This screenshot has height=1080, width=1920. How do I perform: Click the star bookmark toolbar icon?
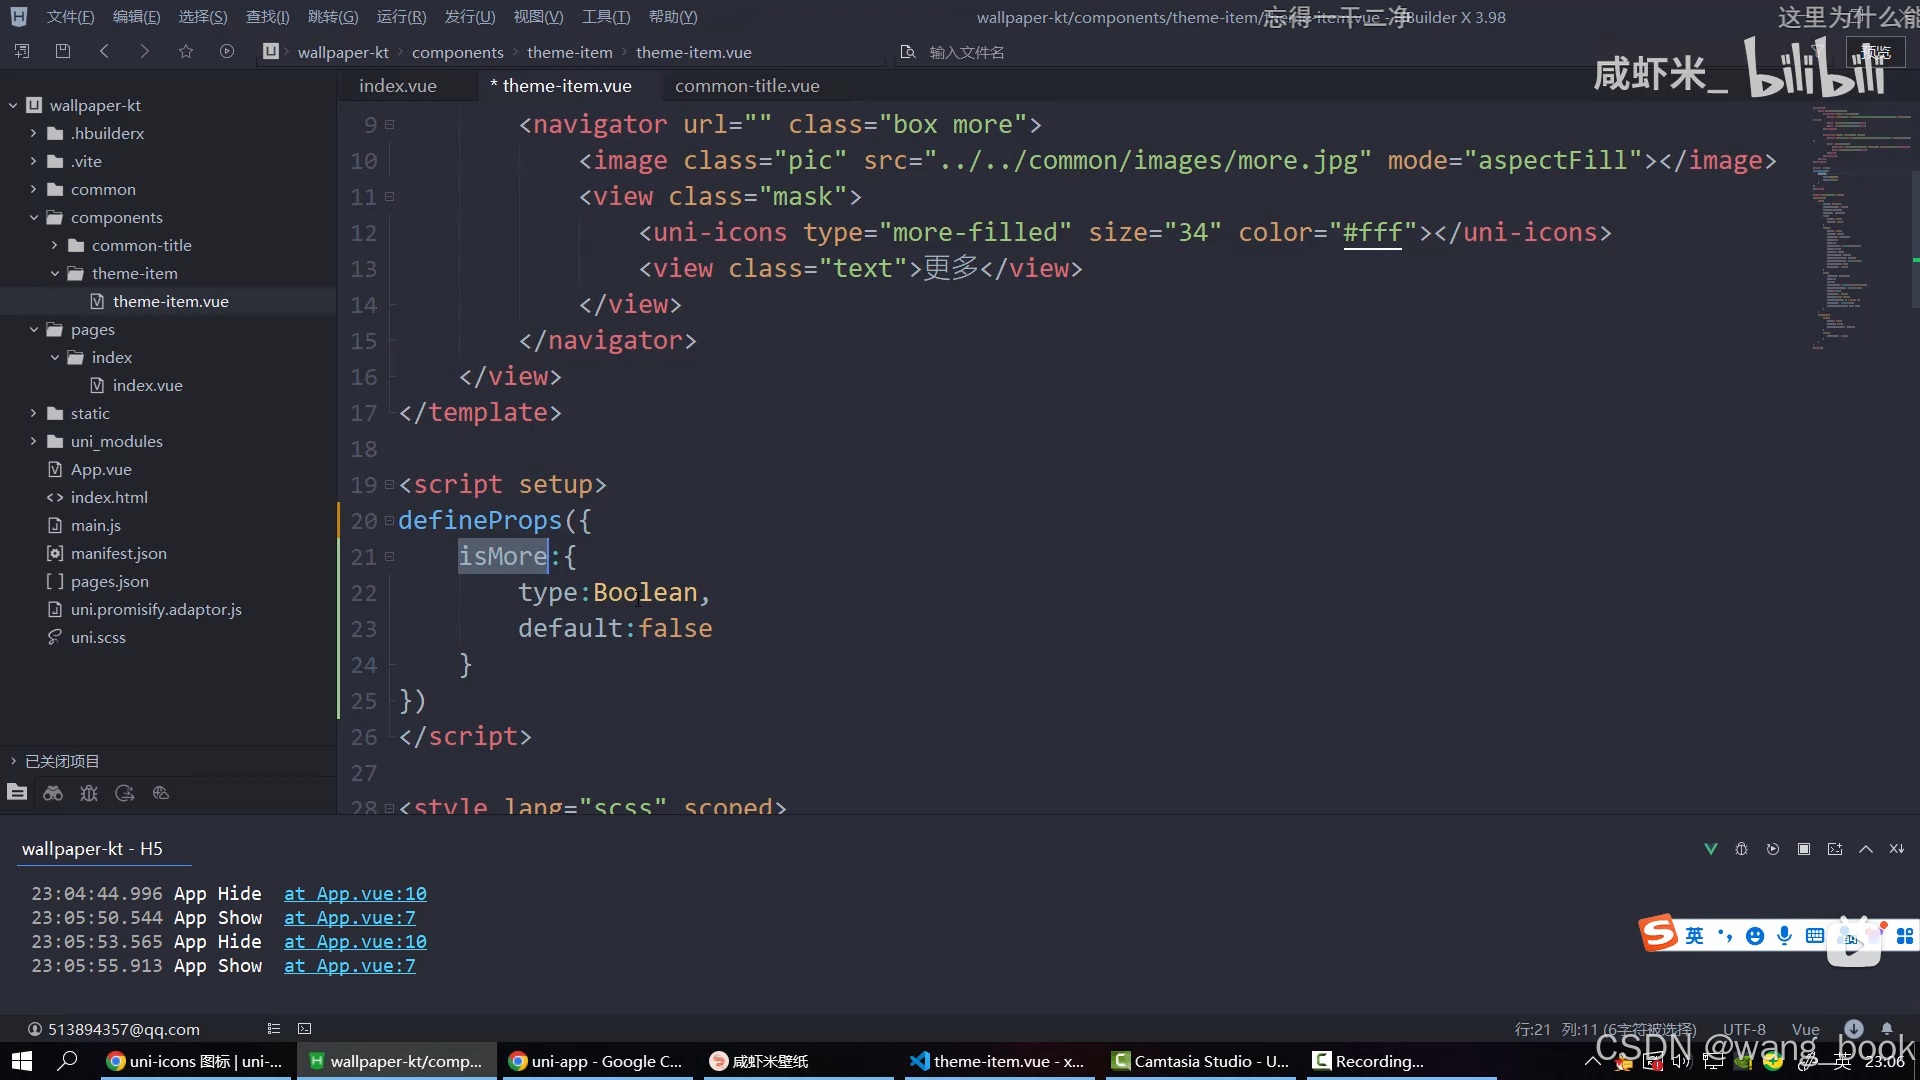tap(186, 51)
